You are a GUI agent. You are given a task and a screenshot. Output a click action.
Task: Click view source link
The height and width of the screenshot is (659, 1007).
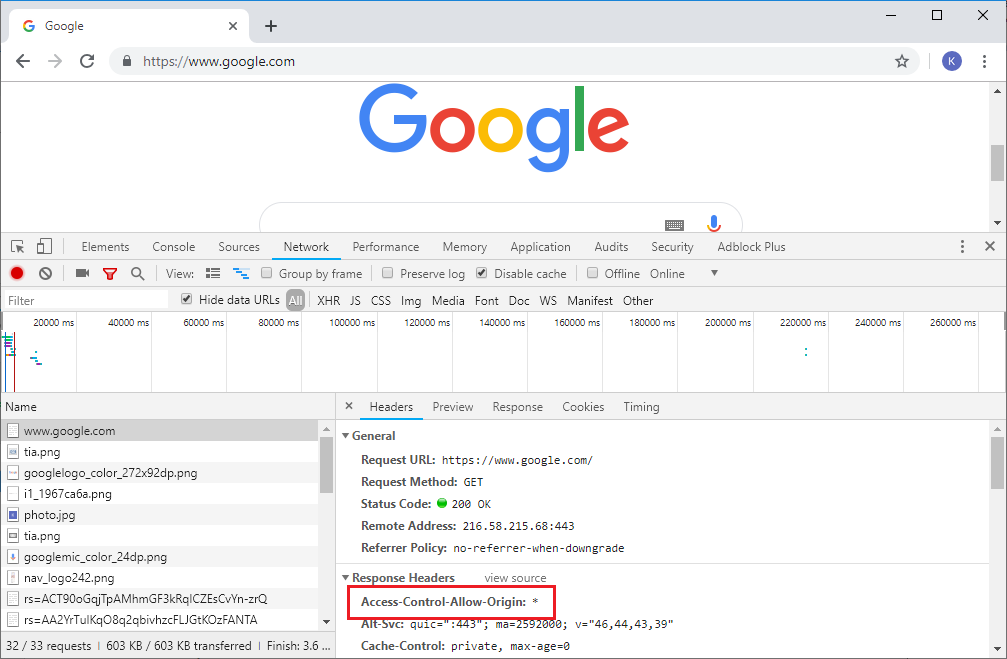coord(515,578)
